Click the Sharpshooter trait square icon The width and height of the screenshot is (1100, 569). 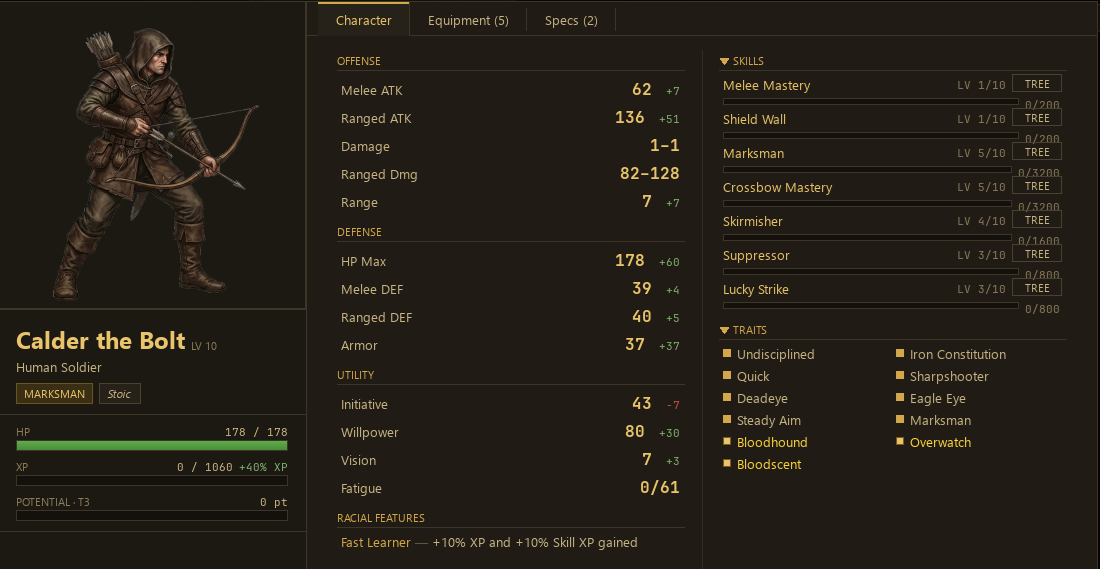(900, 375)
